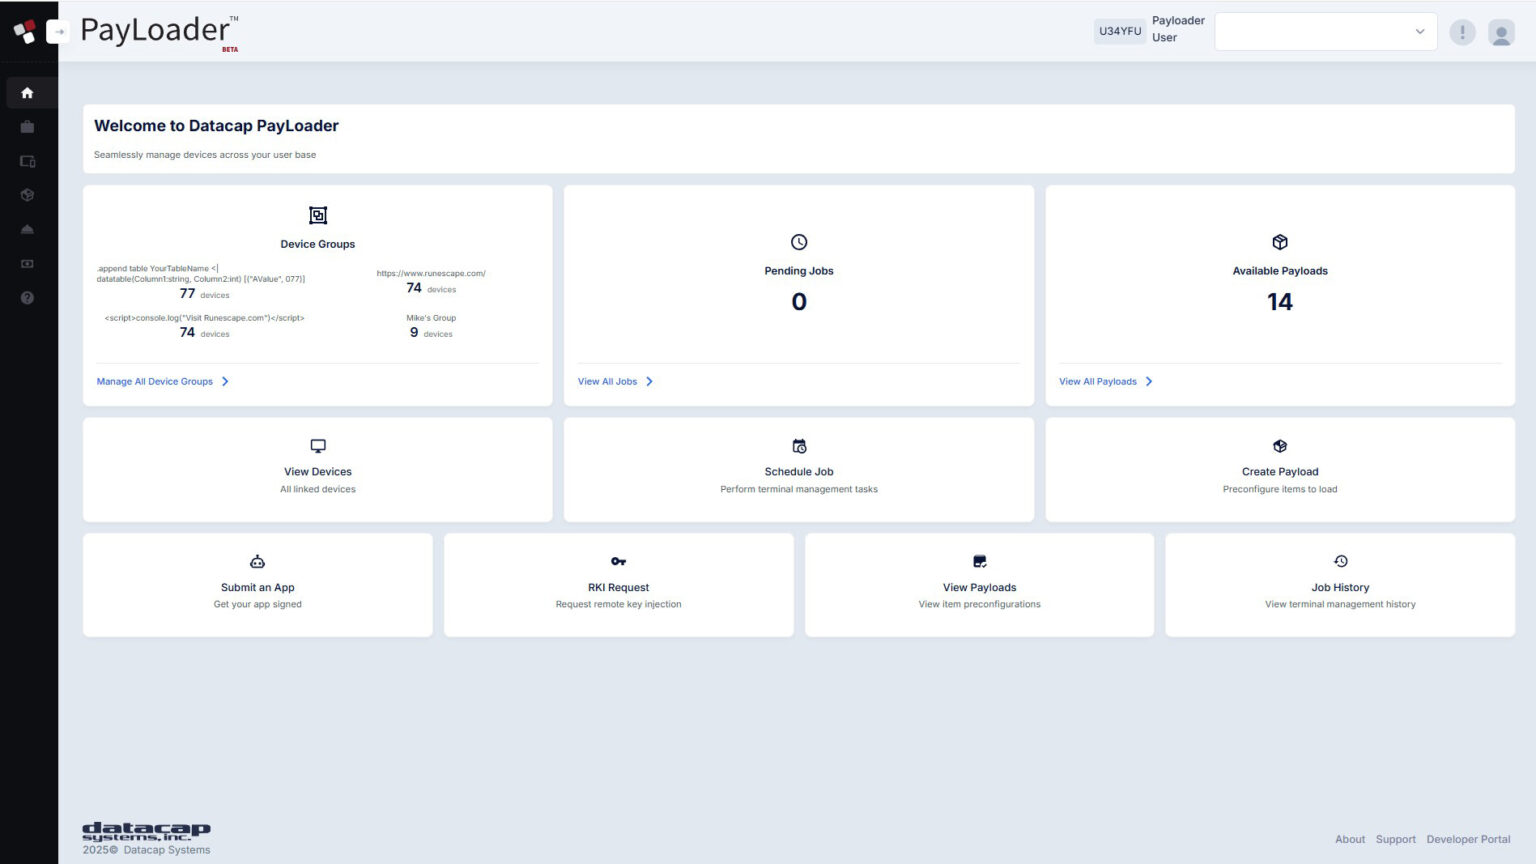
Task: Click the Submit an App card title
Action: (258, 588)
